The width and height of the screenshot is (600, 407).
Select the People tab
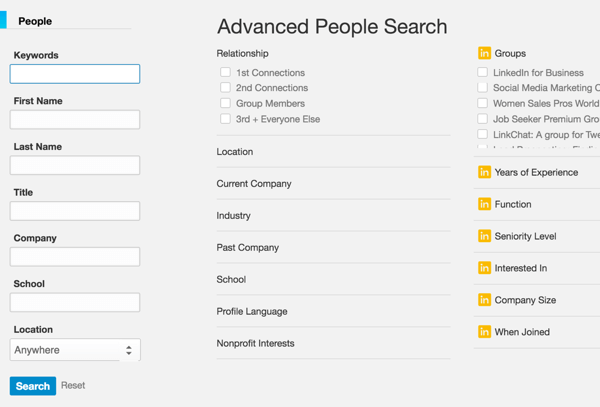(x=35, y=21)
